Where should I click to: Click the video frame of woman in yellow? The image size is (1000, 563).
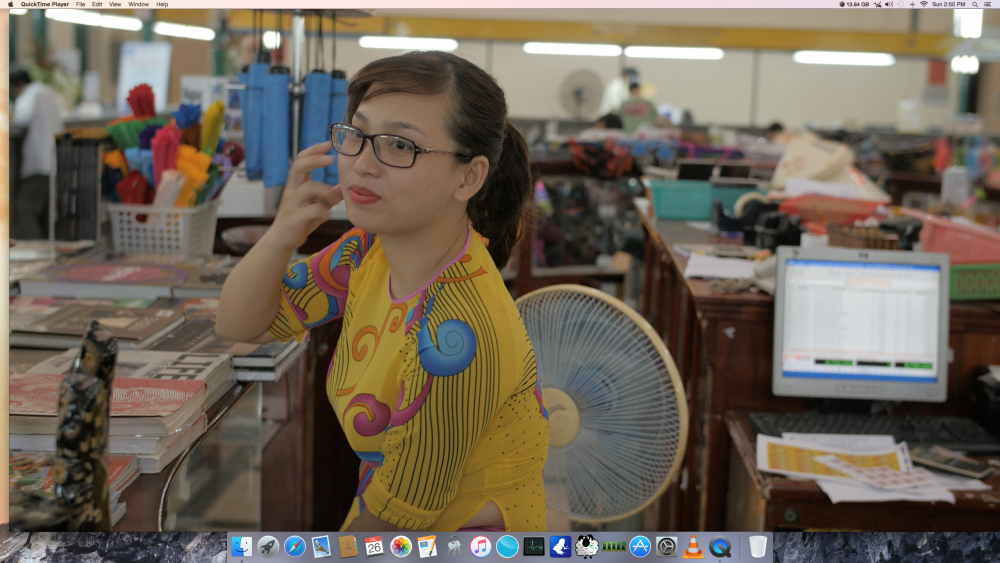504,270
